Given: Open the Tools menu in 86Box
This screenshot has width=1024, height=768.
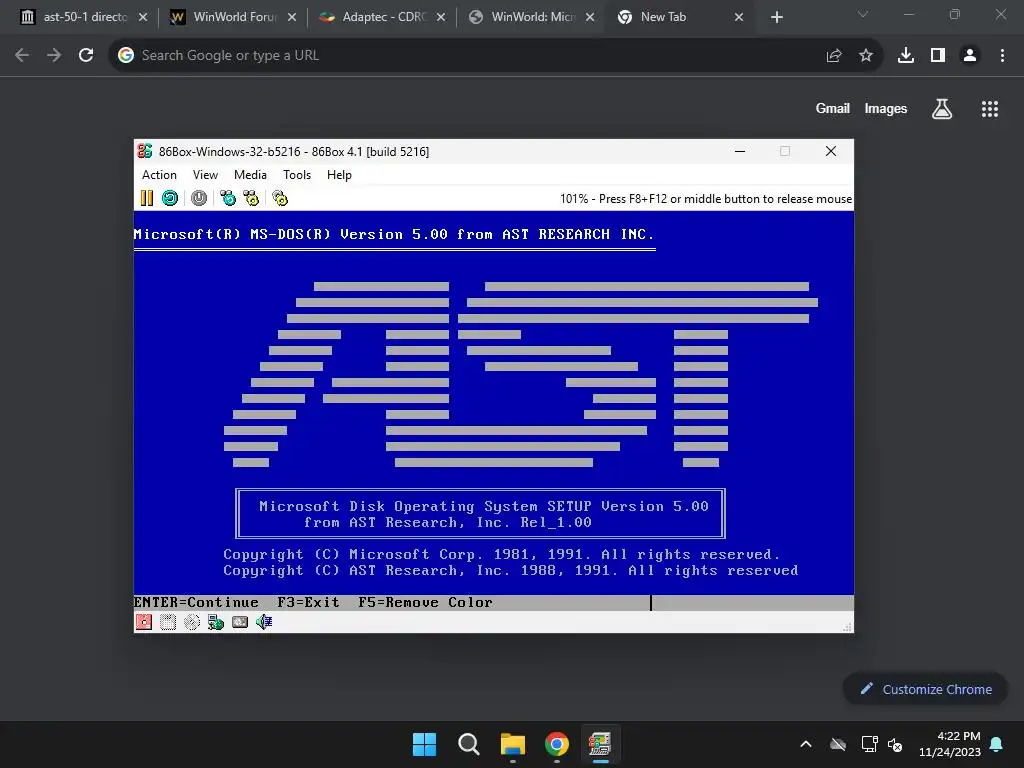Looking at the screenshot, I should [296, 175].
